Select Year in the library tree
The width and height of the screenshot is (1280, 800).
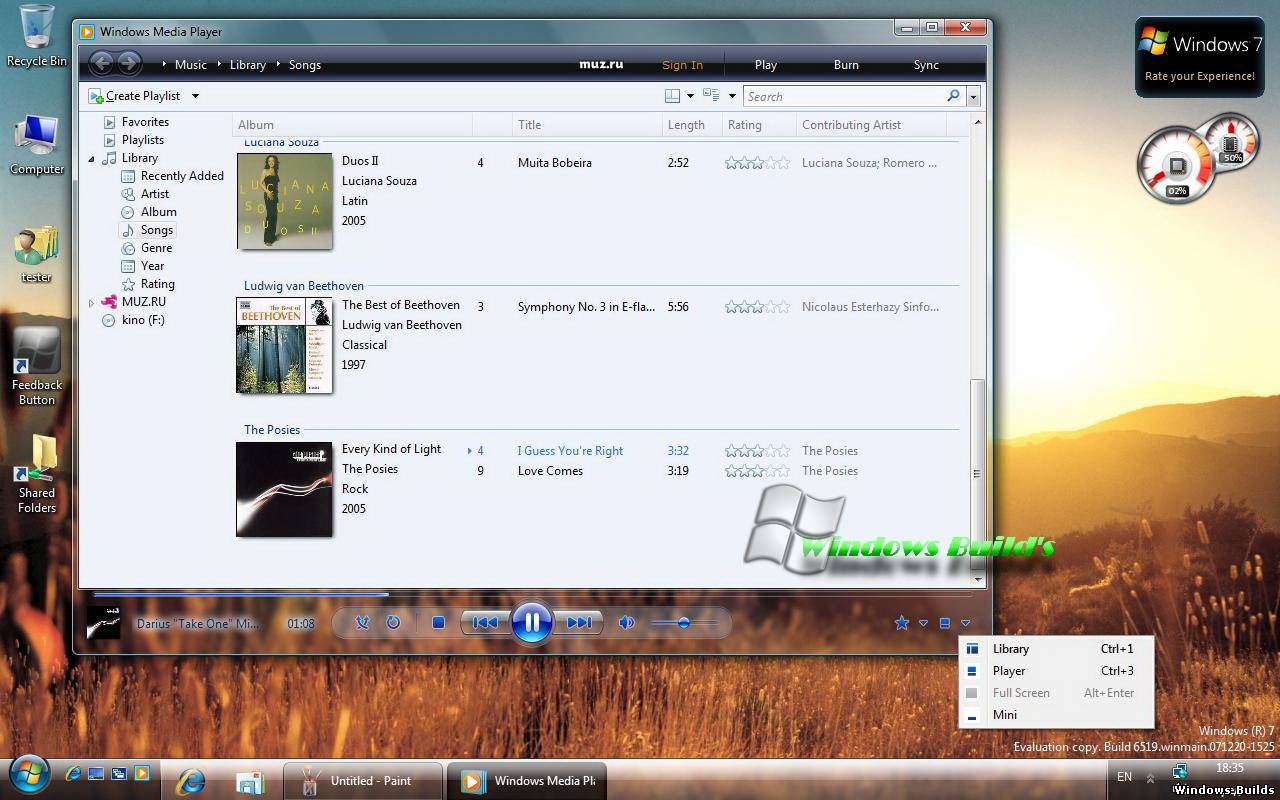coord(152,266)
